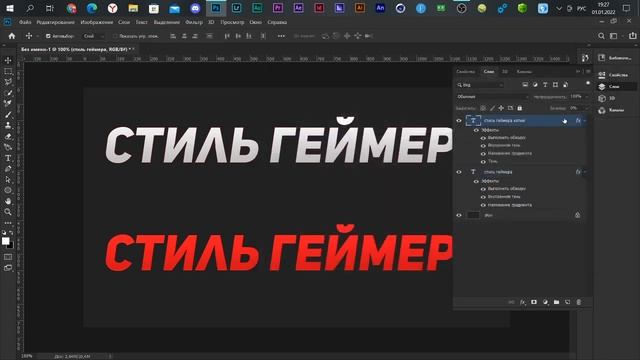
Task: Open the Edit Toolbar three-dots button
Action: pos(8,223)
